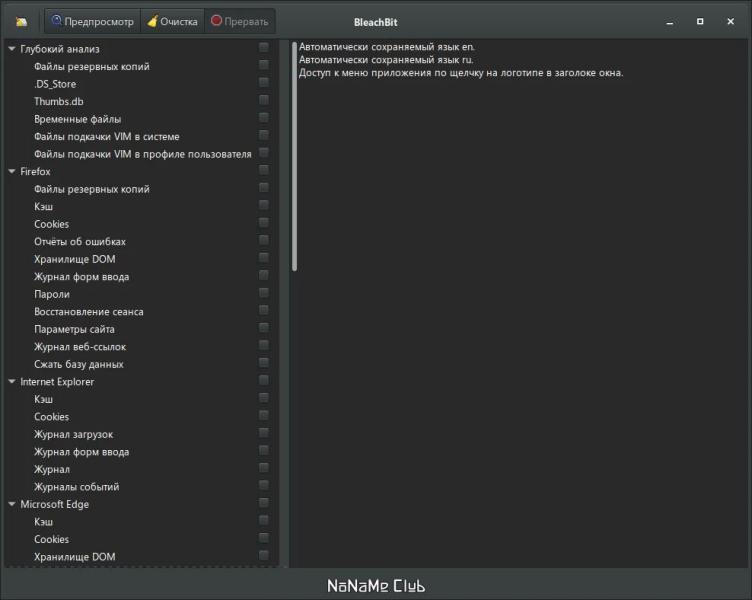The height and width of the screenshot is (600, 752).
Task: Check Журнал загрузок checkbox
Action: click(264, 433)
